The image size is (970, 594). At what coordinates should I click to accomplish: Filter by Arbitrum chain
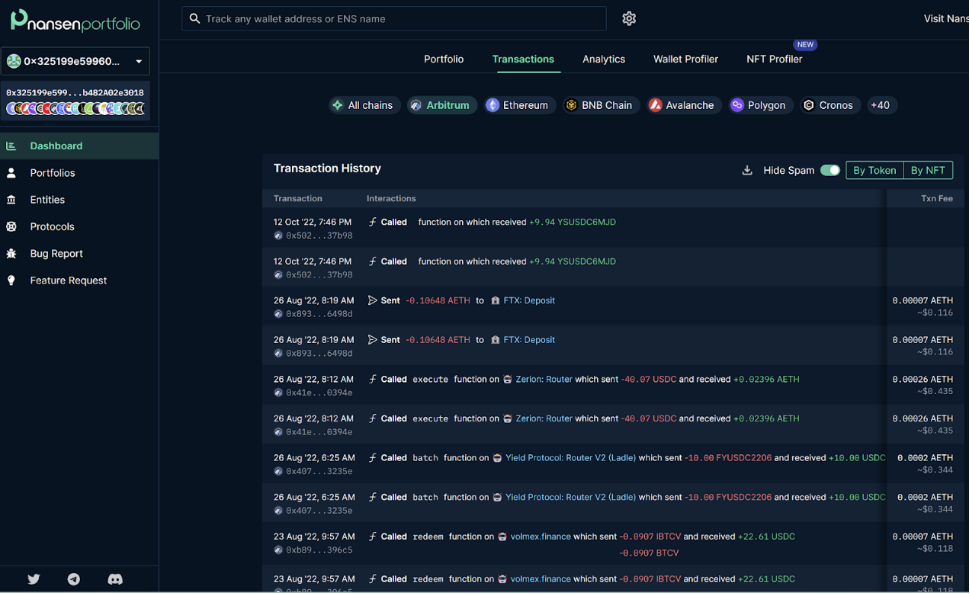click(x=442, y=105)
